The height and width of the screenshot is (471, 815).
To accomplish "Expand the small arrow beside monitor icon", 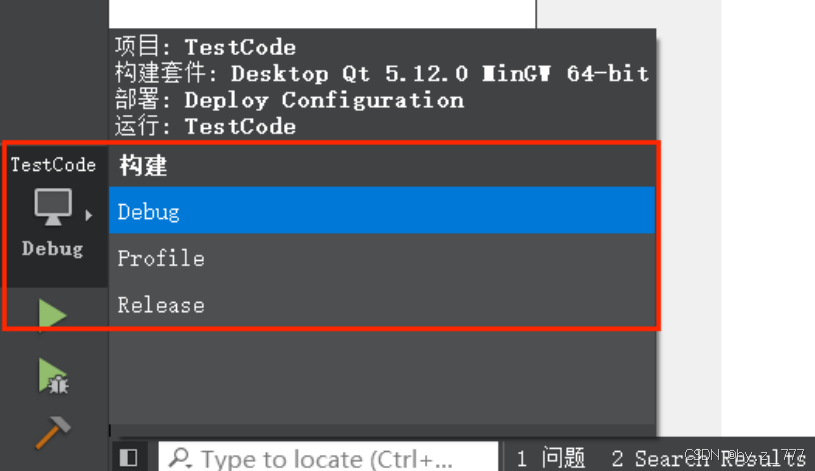I will 89,215.
